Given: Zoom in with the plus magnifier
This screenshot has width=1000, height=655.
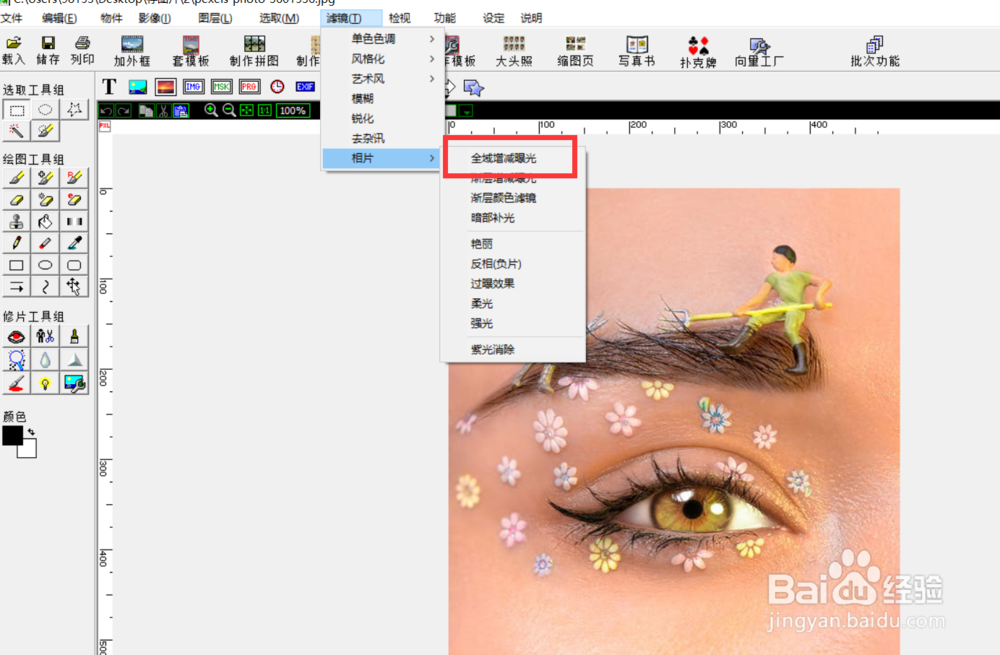Looking at the screenshot, I should 210,110.
